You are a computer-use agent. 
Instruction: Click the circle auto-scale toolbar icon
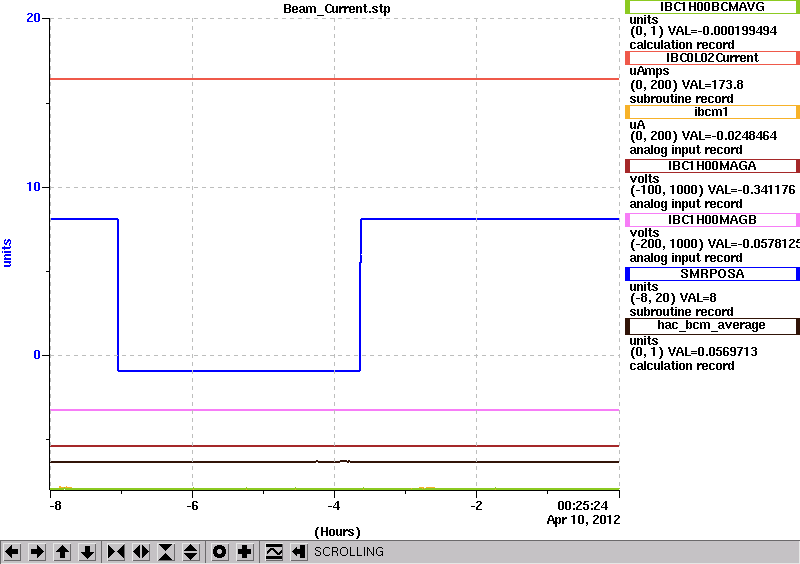[x=220, y=552]
